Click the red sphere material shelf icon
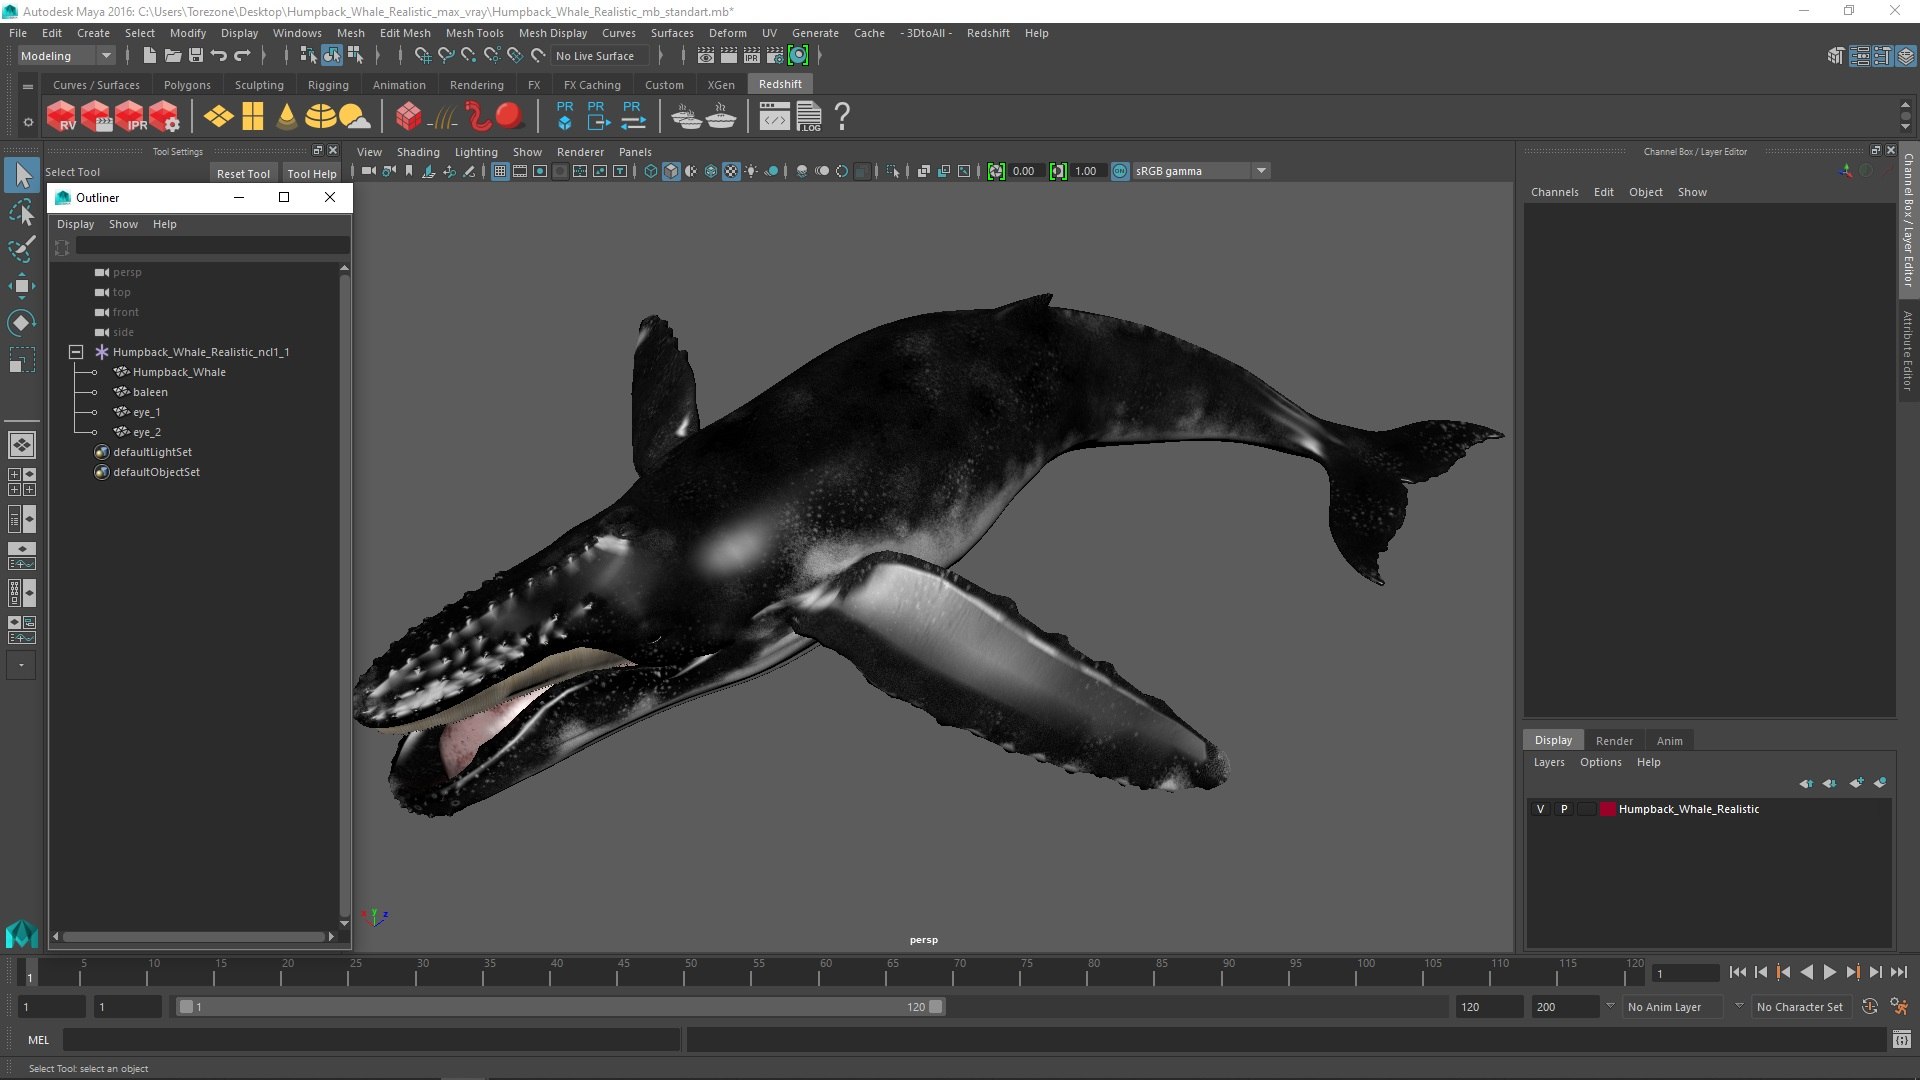Image resolution: width=1920 pixels, height=1080 pixels. point(510,116)
